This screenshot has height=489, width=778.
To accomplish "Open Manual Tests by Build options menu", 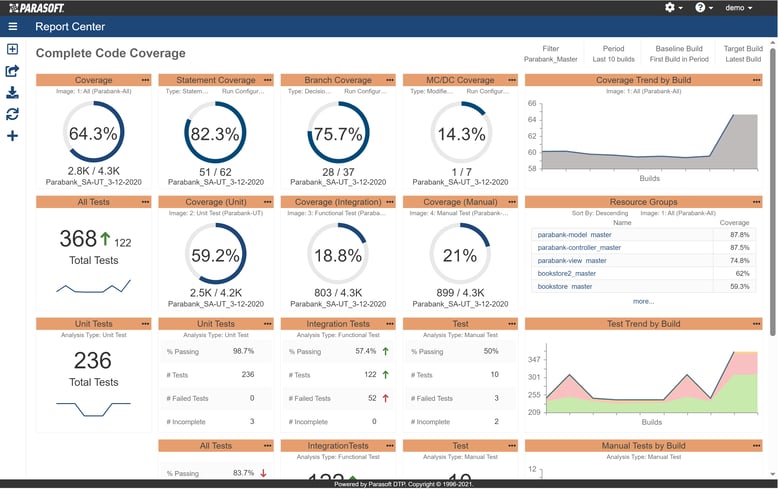I will point(756,446).
